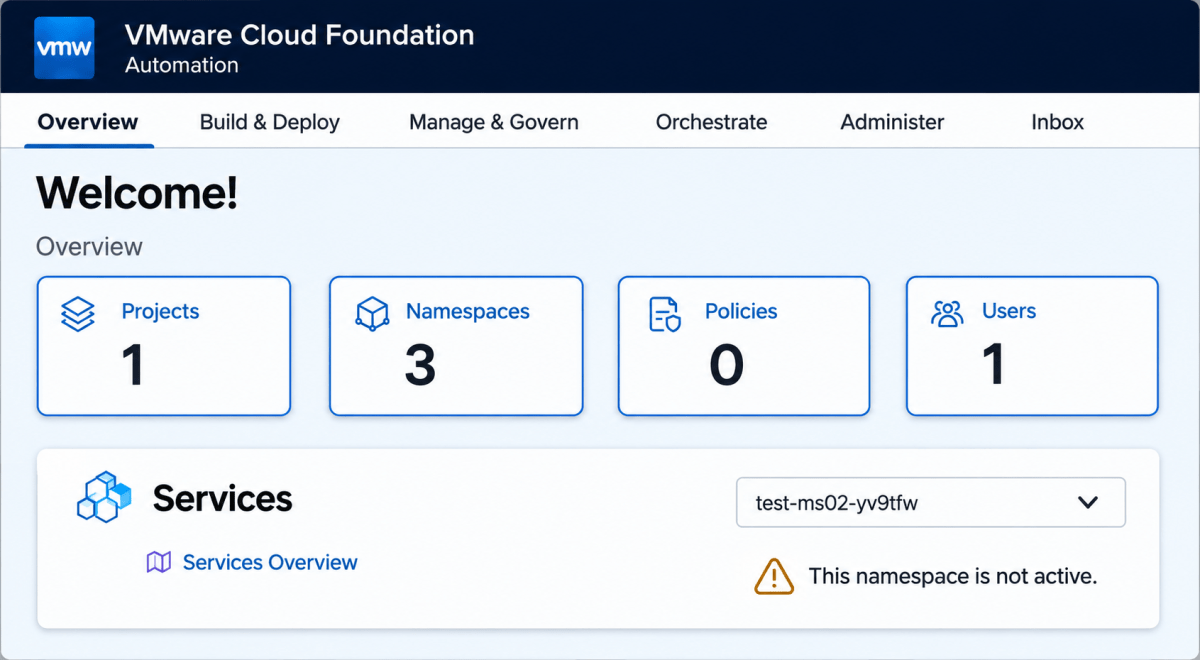Select the Orchestrate tab
This screenshot has width=1200, height=660.
(x=712, y=122)
